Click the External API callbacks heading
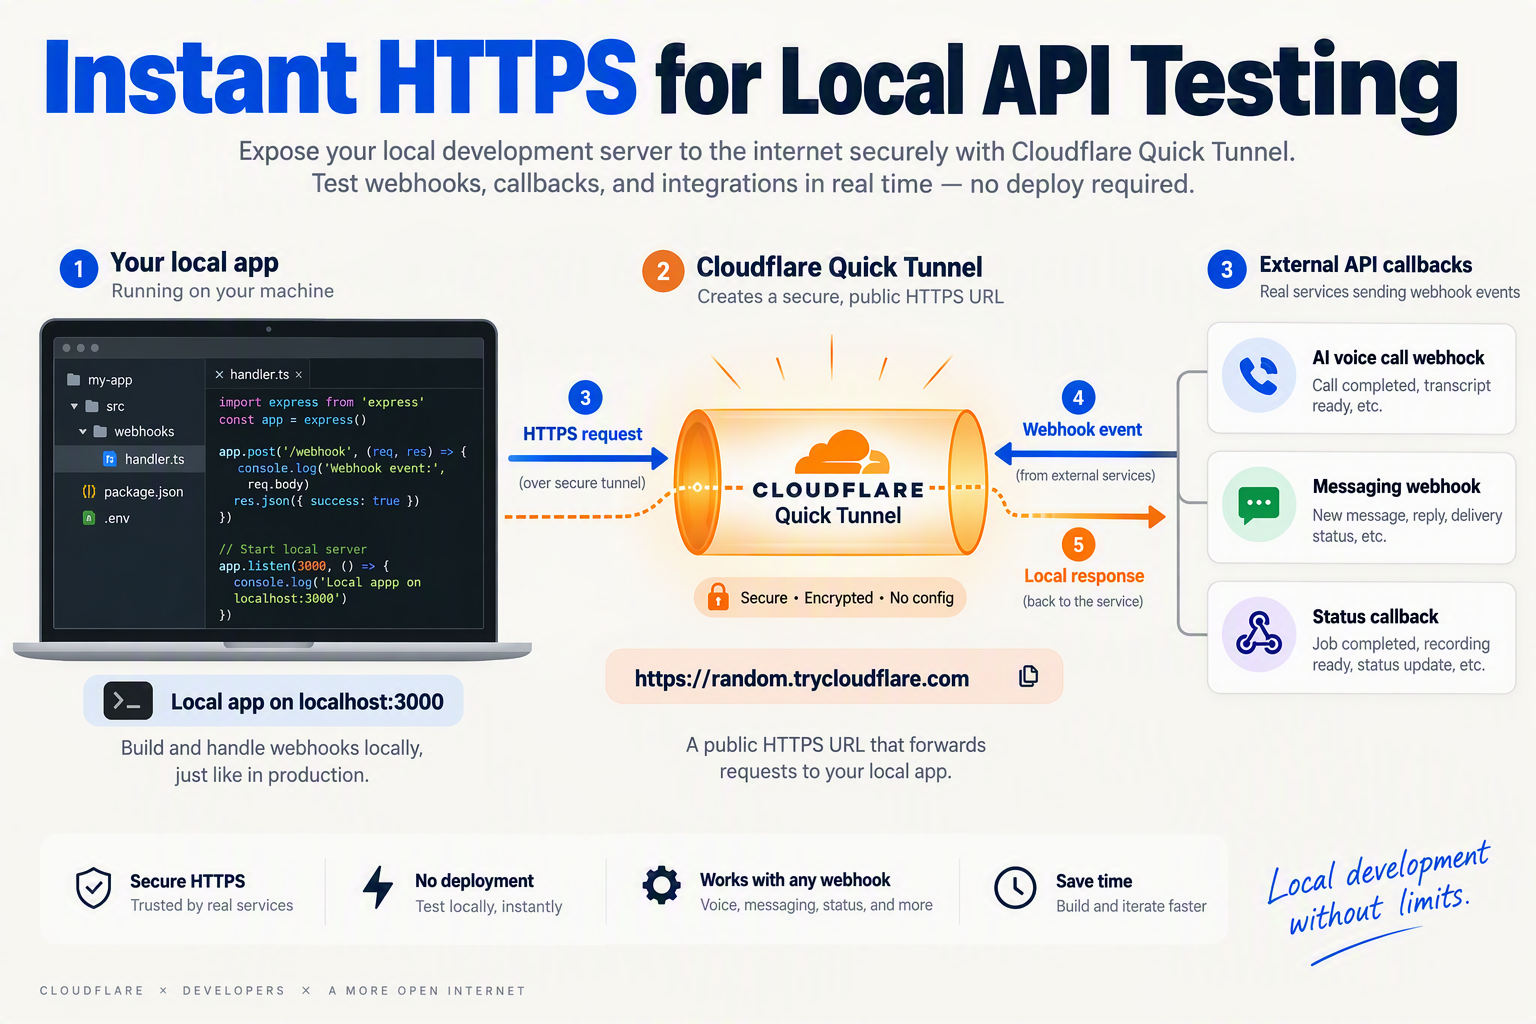This screenshot has height=1024, width=1536. click(x=1365, y=265)
